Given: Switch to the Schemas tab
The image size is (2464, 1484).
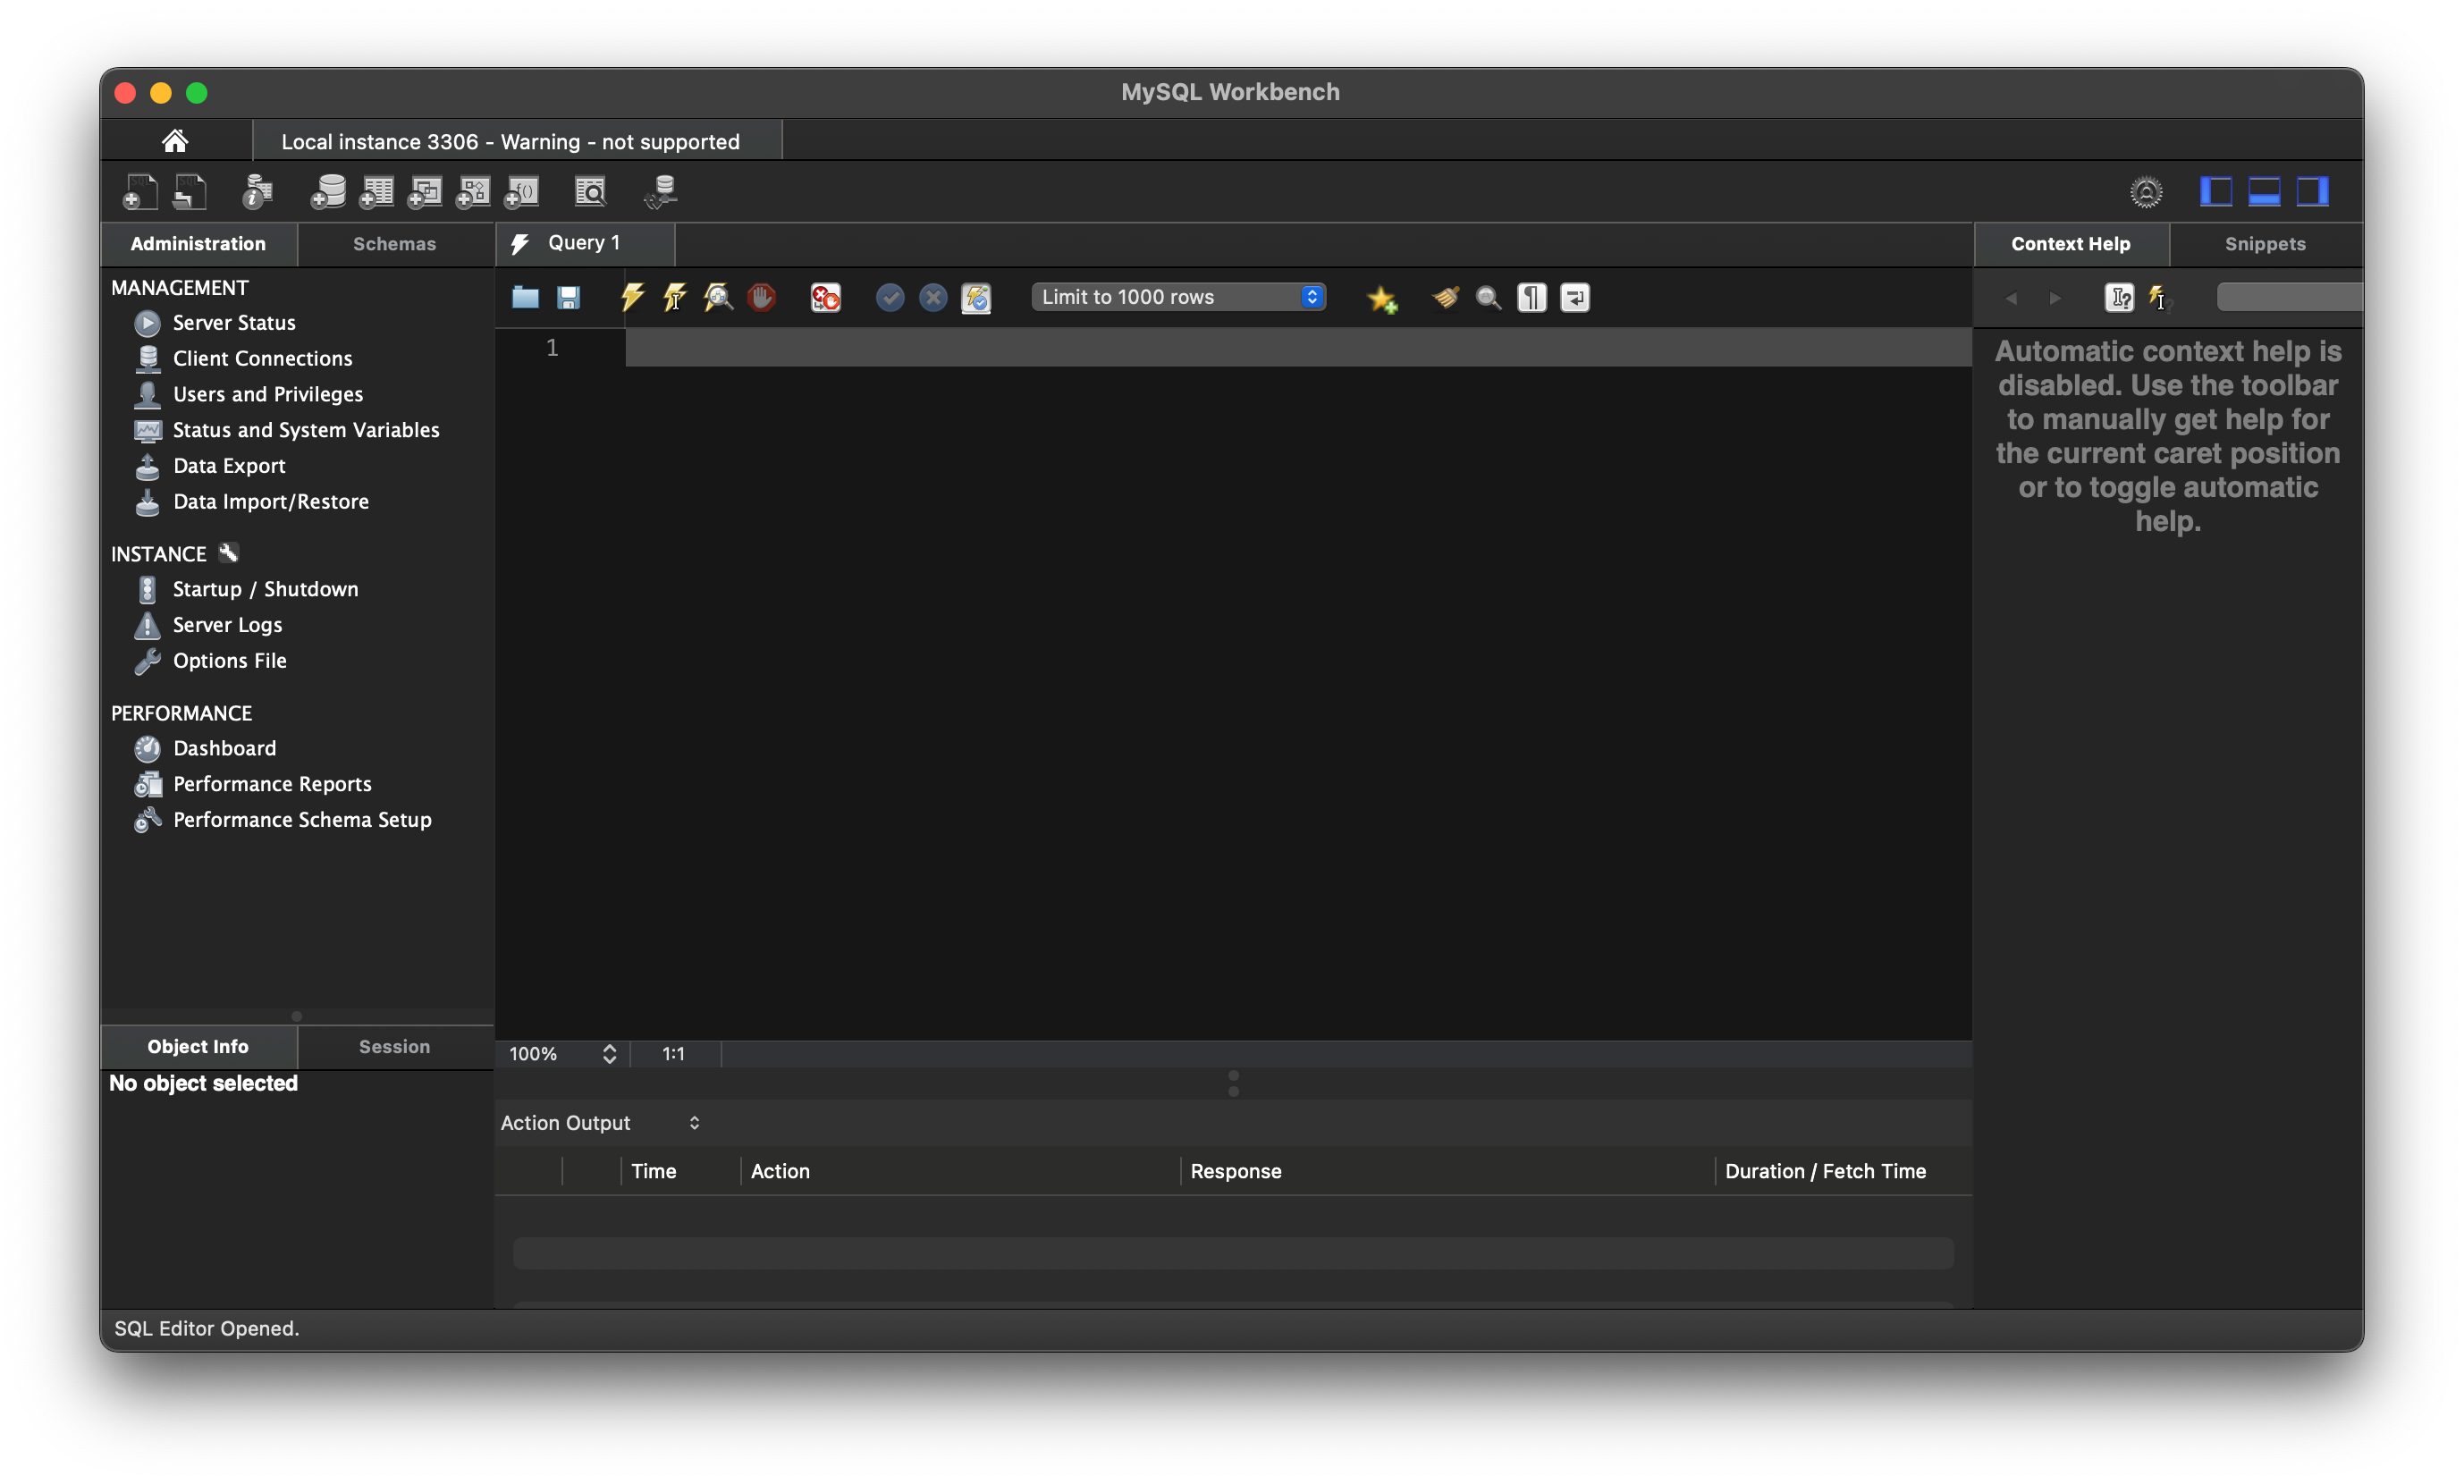Looking at the screenshot, I should pyautogui.click(x=394, y=244).
